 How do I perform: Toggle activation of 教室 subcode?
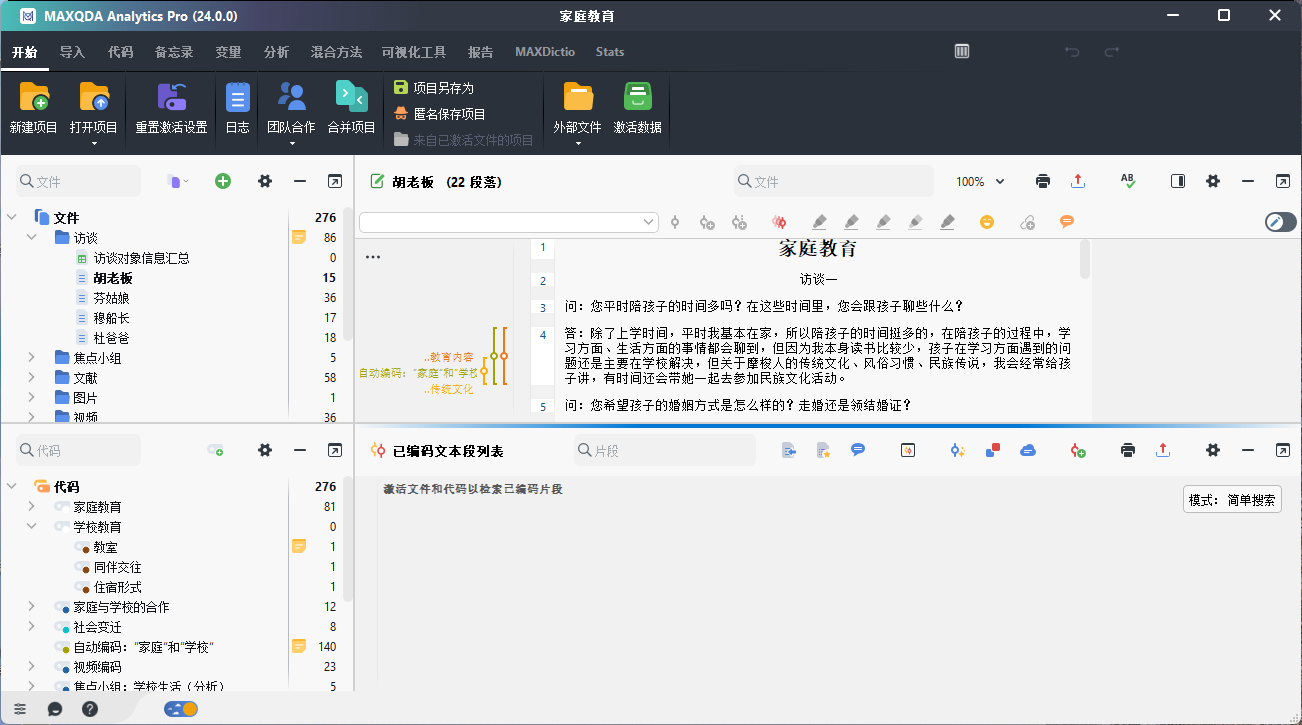pyautogui.click(x=83, y=547)
